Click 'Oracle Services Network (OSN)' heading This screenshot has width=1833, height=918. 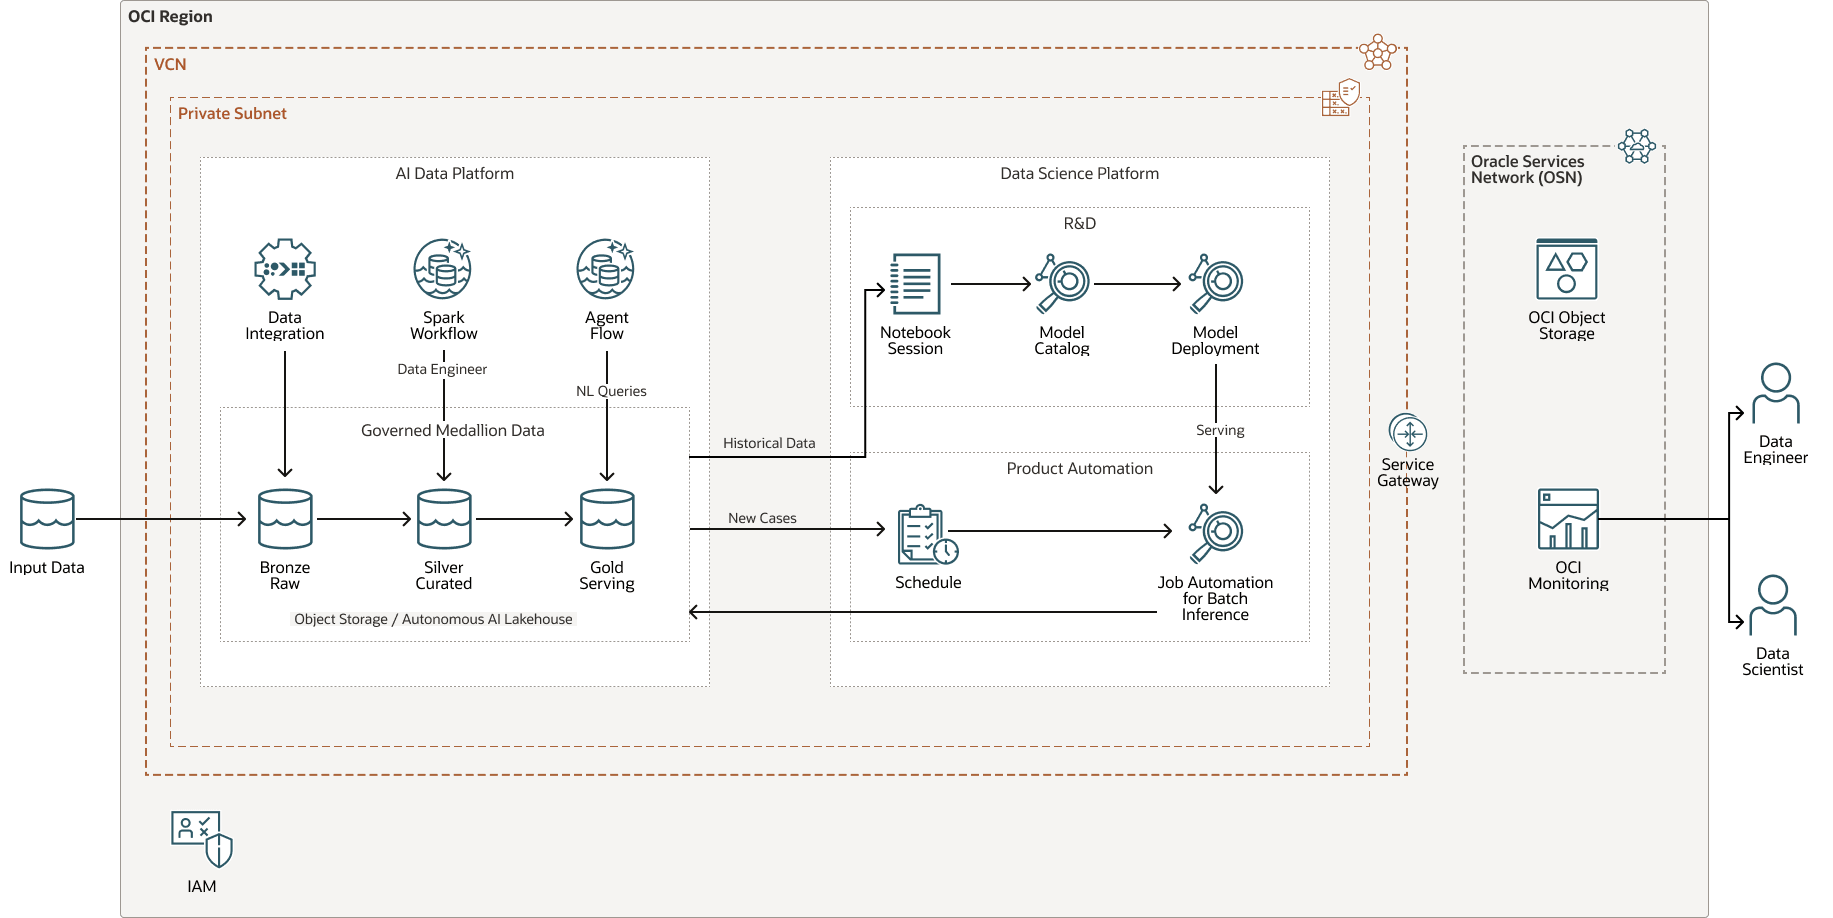(x=1527, y=169)
